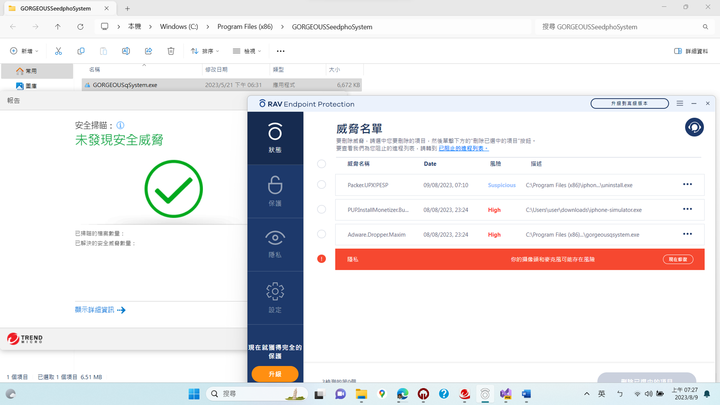Click the upgrade to premium button in RAV title bar

coord(629,104)
